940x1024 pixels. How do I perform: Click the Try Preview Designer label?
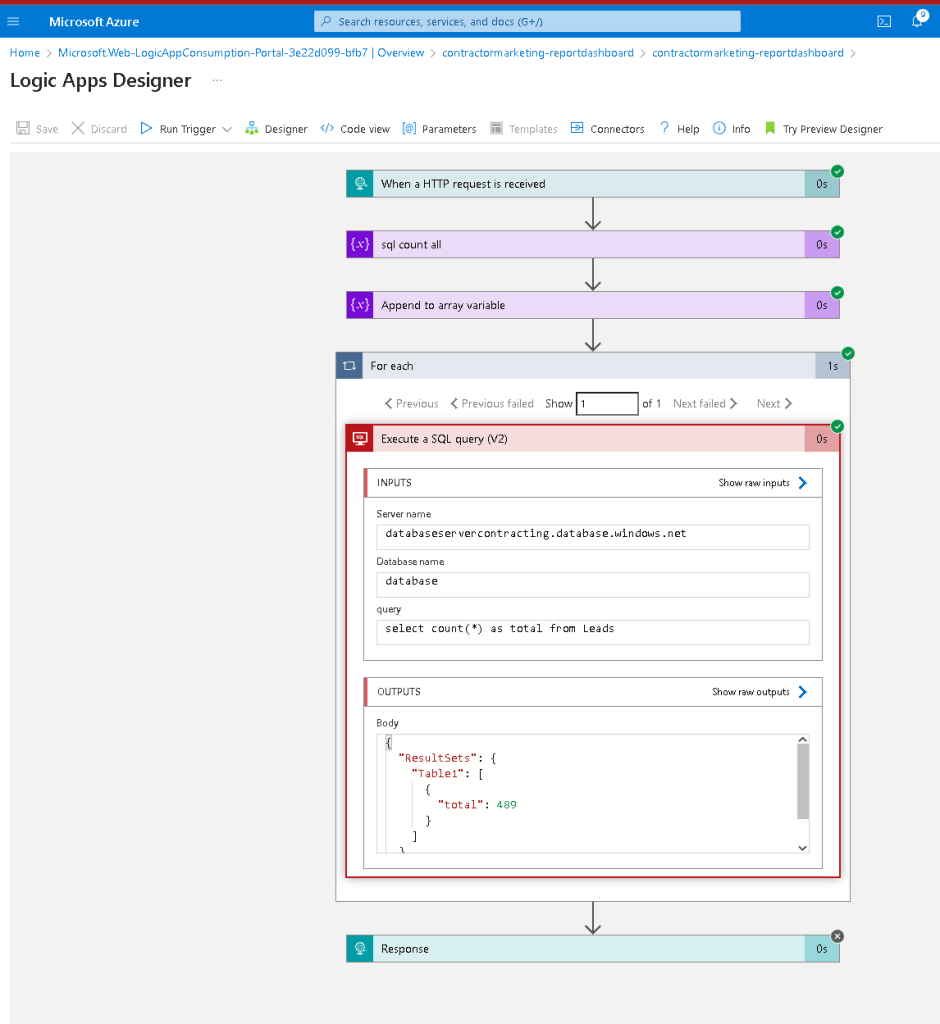coord(832,129)
